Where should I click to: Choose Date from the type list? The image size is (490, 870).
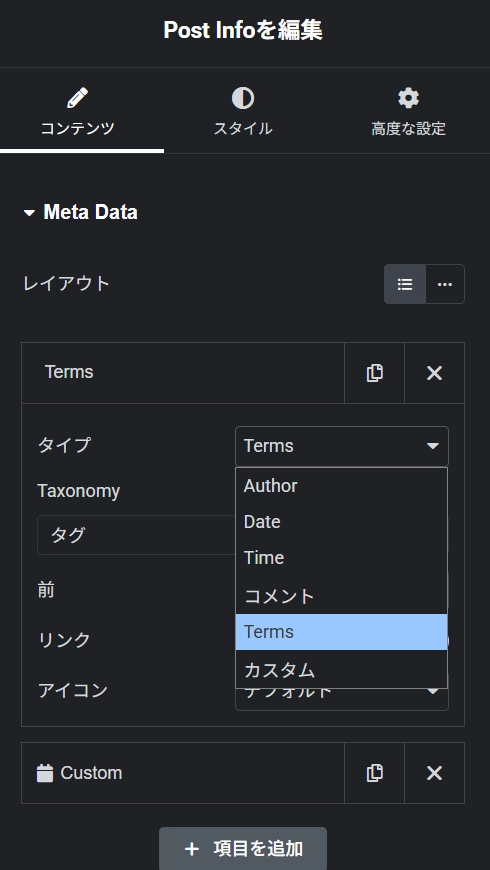click(x=341, y=522)
